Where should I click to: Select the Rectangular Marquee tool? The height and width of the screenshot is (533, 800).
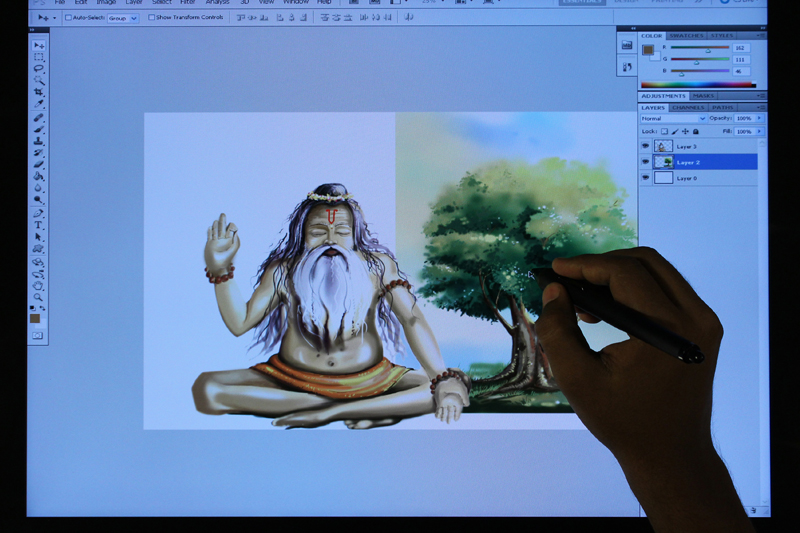tap(38, 58)
